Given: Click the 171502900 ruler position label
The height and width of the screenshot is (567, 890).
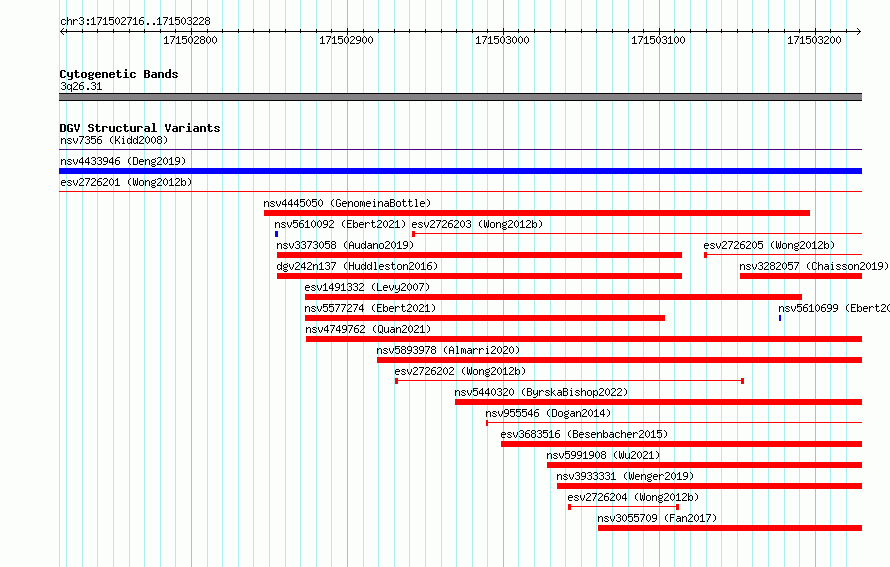Looking at the screenshot, I should point(346,40).
